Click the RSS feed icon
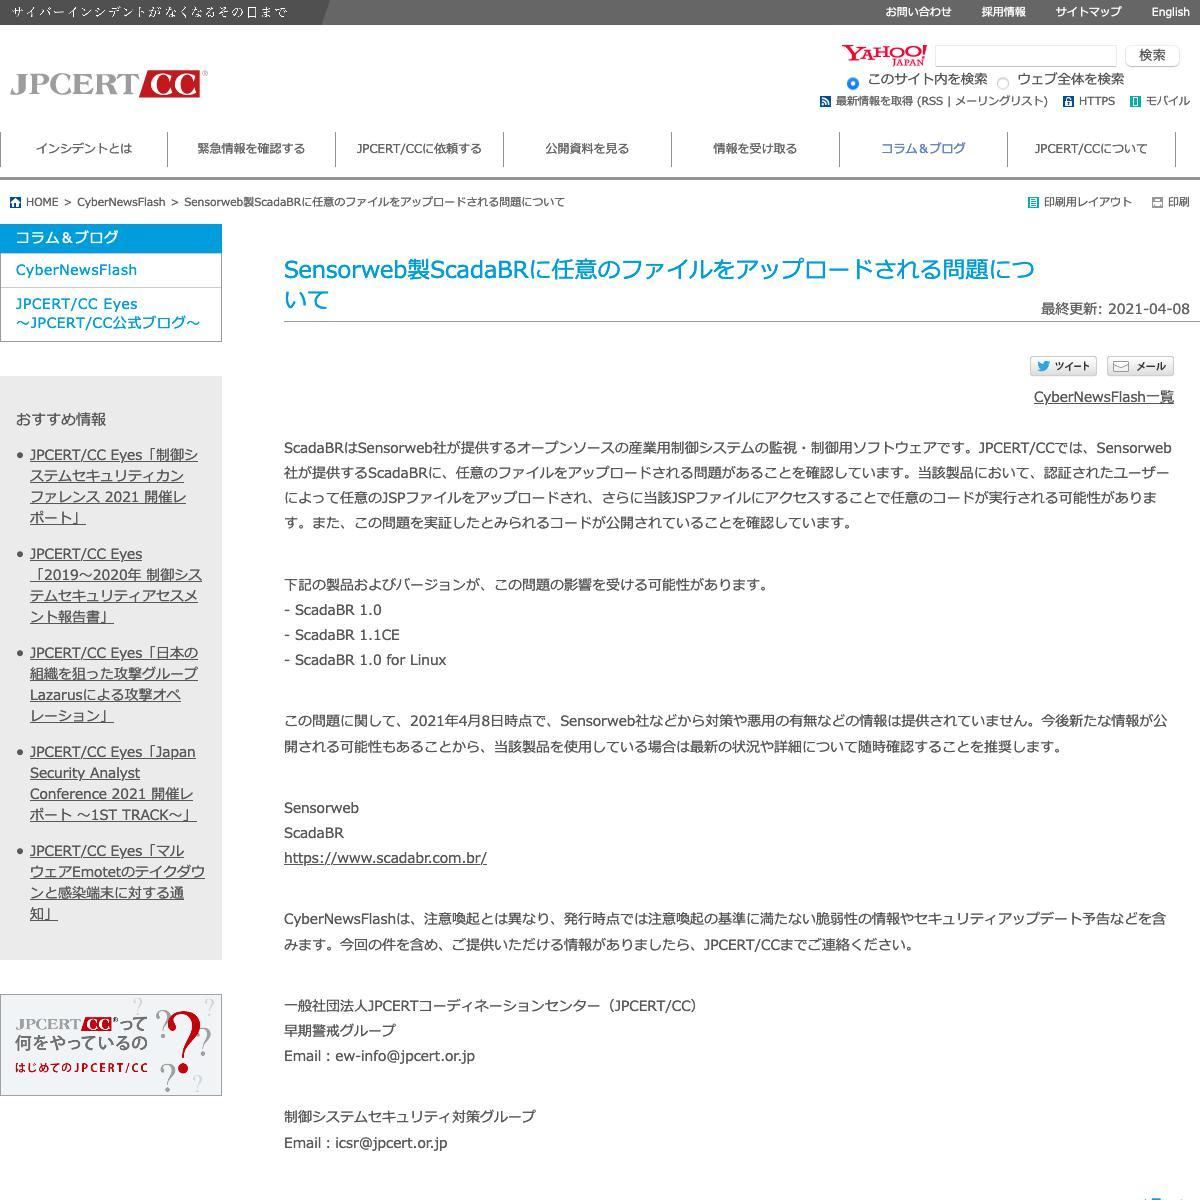This screenshot has height=1200, width=1200. 825,102
